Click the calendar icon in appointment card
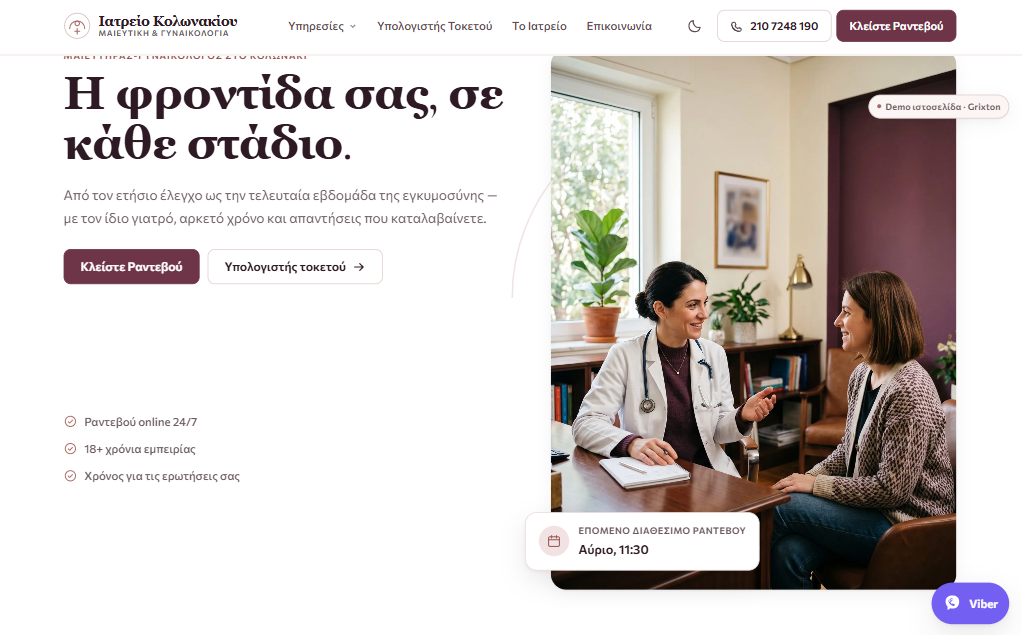1022x635 pixels. pos(554,541)
